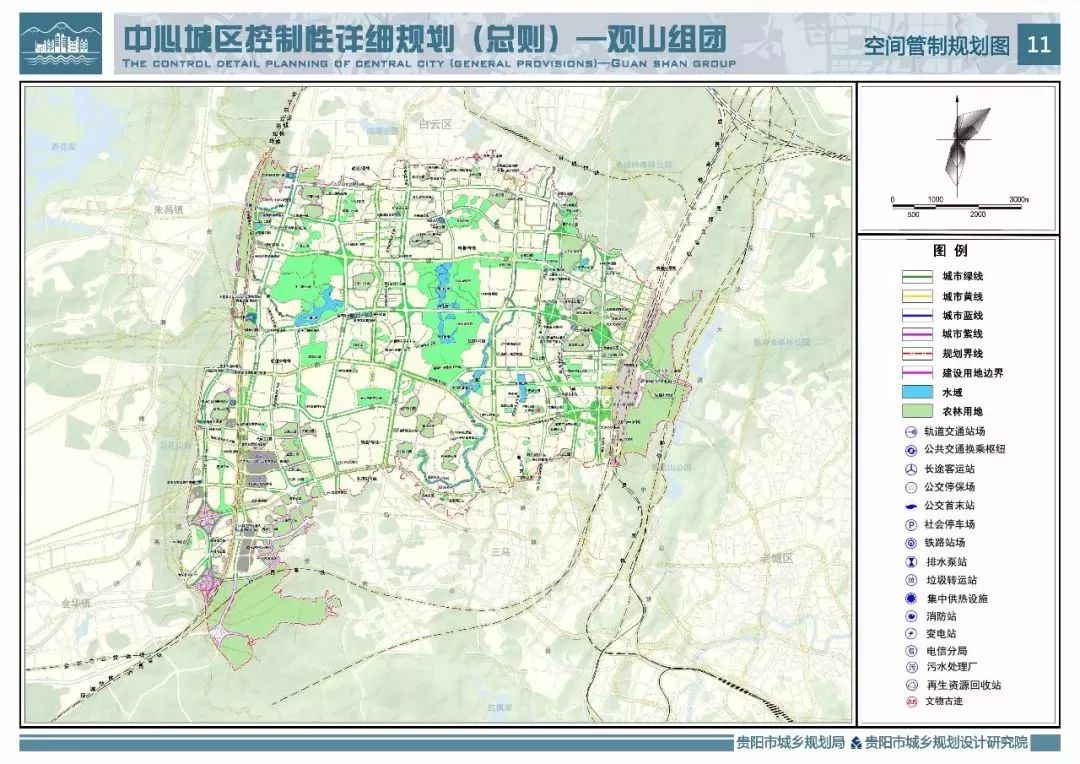
Task: Click the 文物古迹 red legend icon
Action: click(x=911, y=702)
